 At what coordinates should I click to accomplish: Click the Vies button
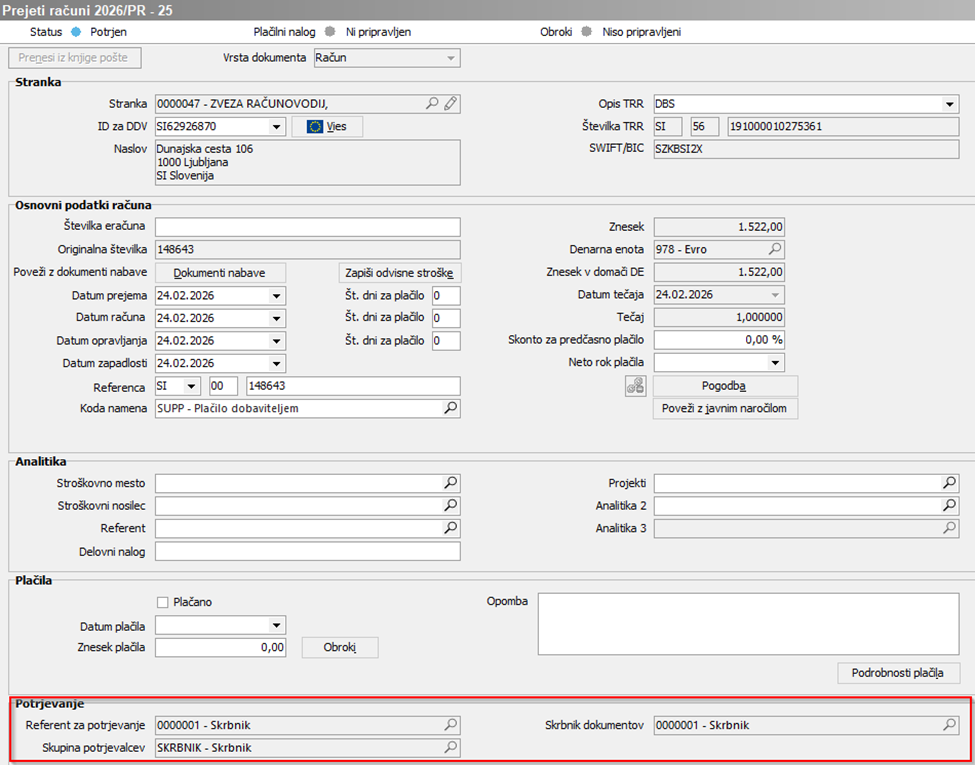tap(327, 126)
